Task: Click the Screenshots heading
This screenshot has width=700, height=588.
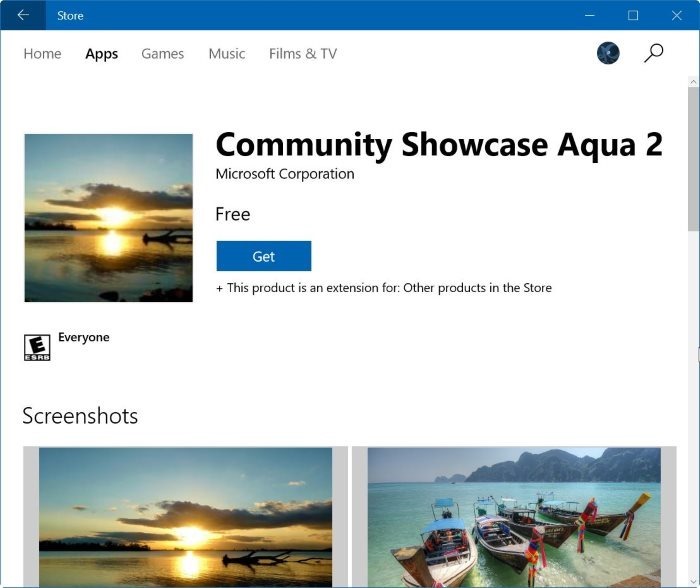Action: point(80,416)
